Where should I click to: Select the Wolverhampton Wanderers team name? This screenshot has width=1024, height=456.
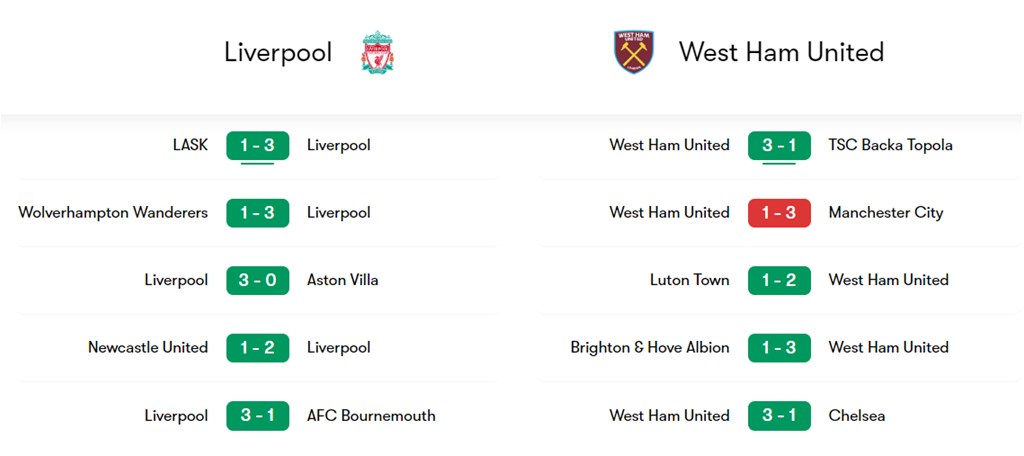[113, 213]
